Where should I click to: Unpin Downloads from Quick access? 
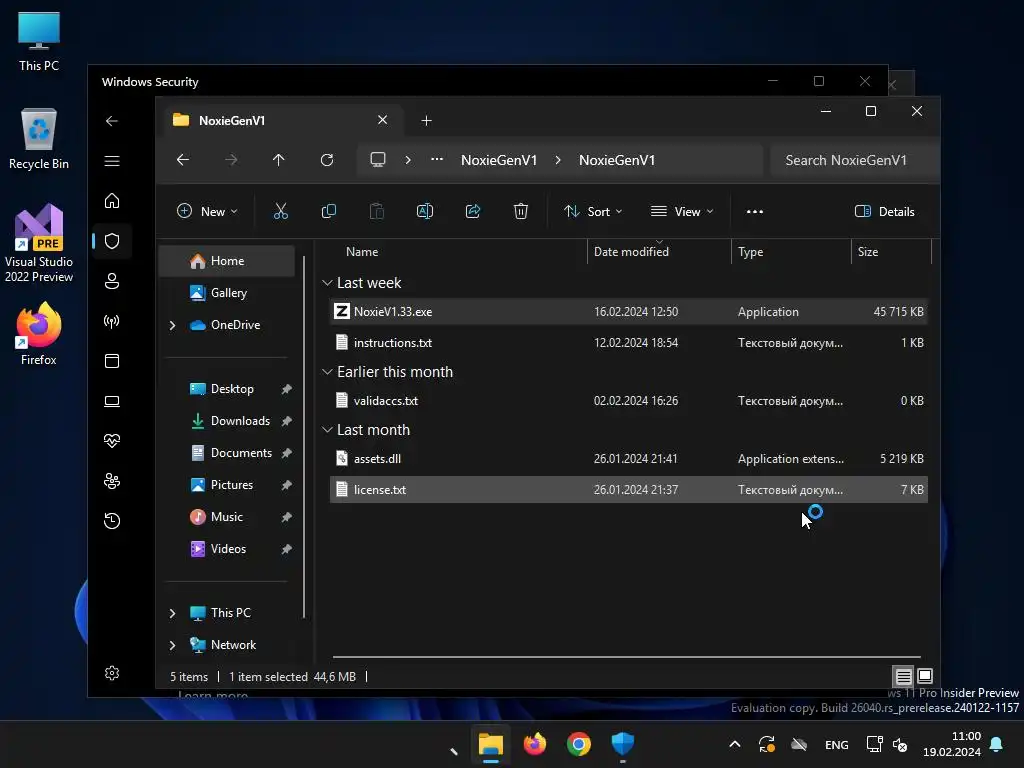click(286, 421)
